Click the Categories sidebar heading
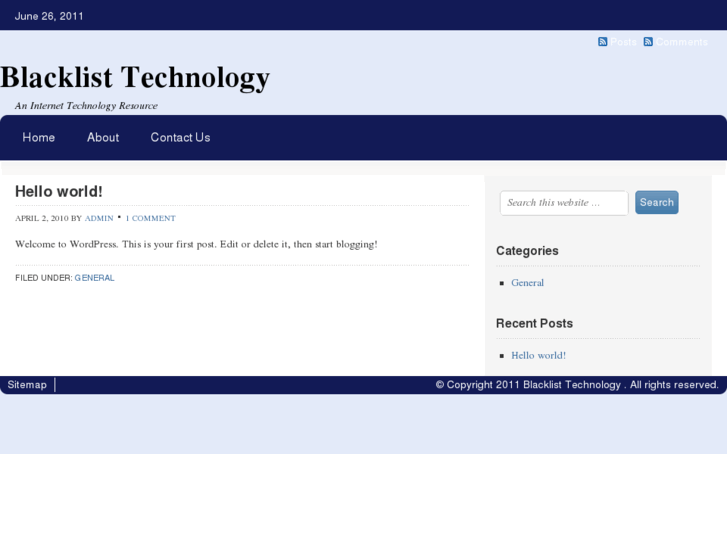The image size is (727, 545). [x=527, y=251]
